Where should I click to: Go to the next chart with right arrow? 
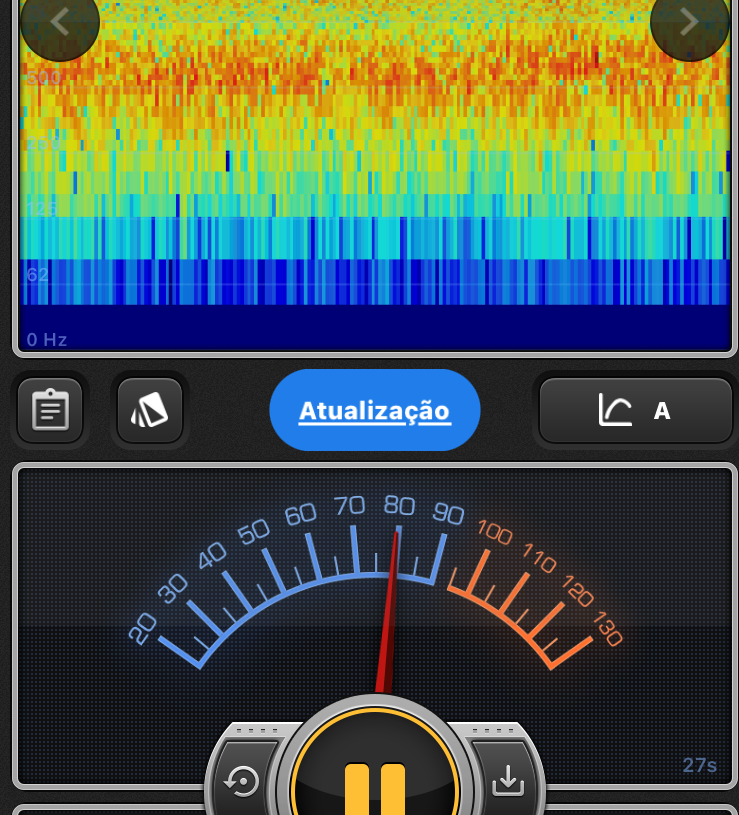(689, 22)
